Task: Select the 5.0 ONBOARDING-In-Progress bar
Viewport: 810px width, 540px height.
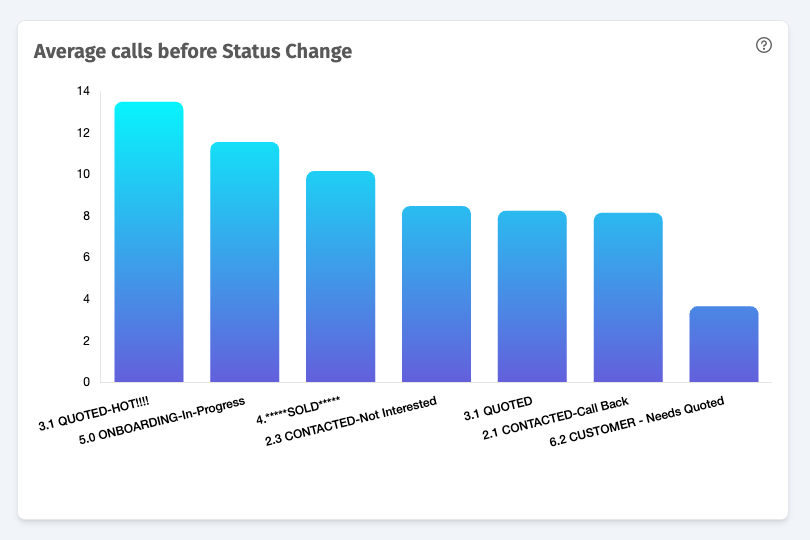Action: coord(245,262)
